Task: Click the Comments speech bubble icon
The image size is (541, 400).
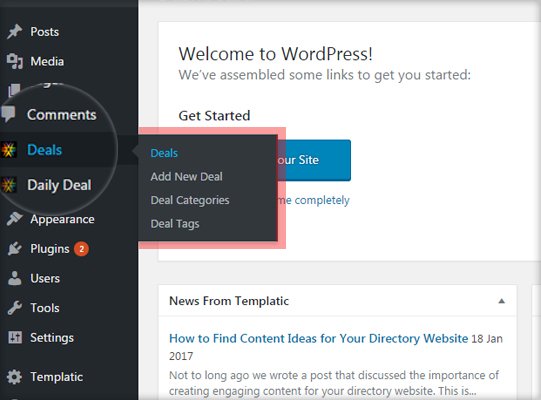Action: (8, 115)
